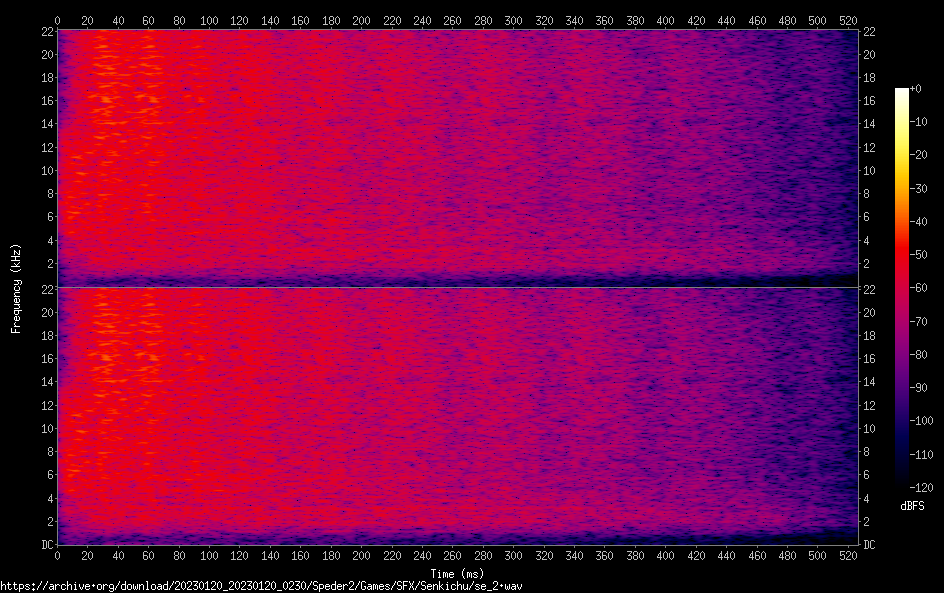Select the 520 tick on the bottom time axis
The image size is (944, 593).
tap(849, 557)
